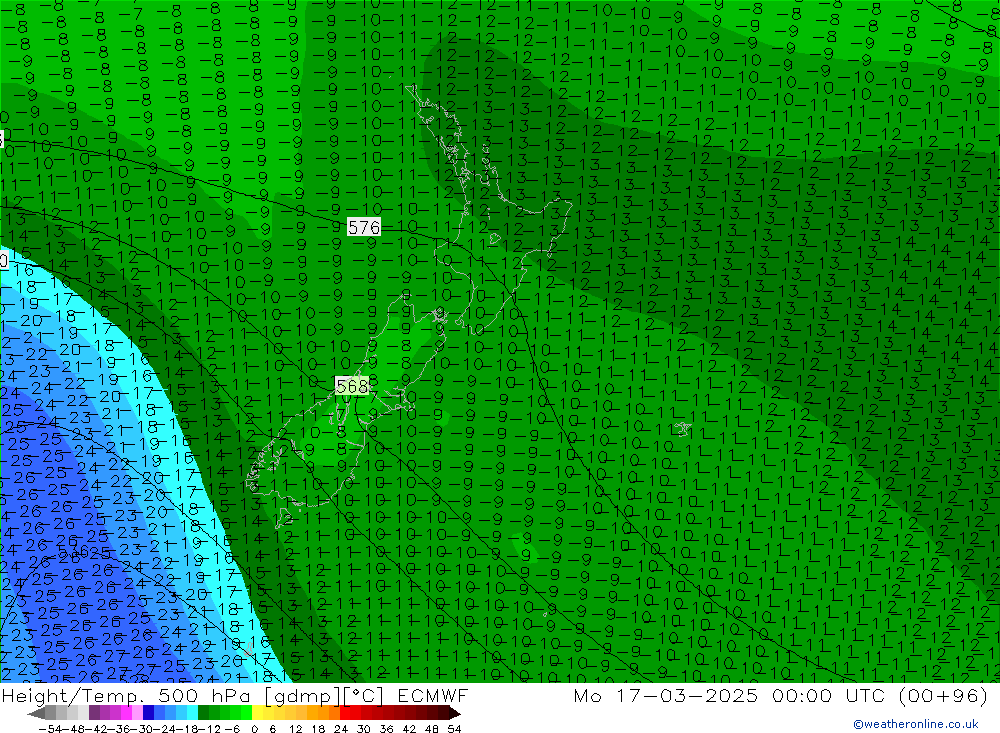The width and height of the screenshot is (1000, 733).
Task: Open the weatheronline.co.uk copyright link
Action: coord(916,723)
